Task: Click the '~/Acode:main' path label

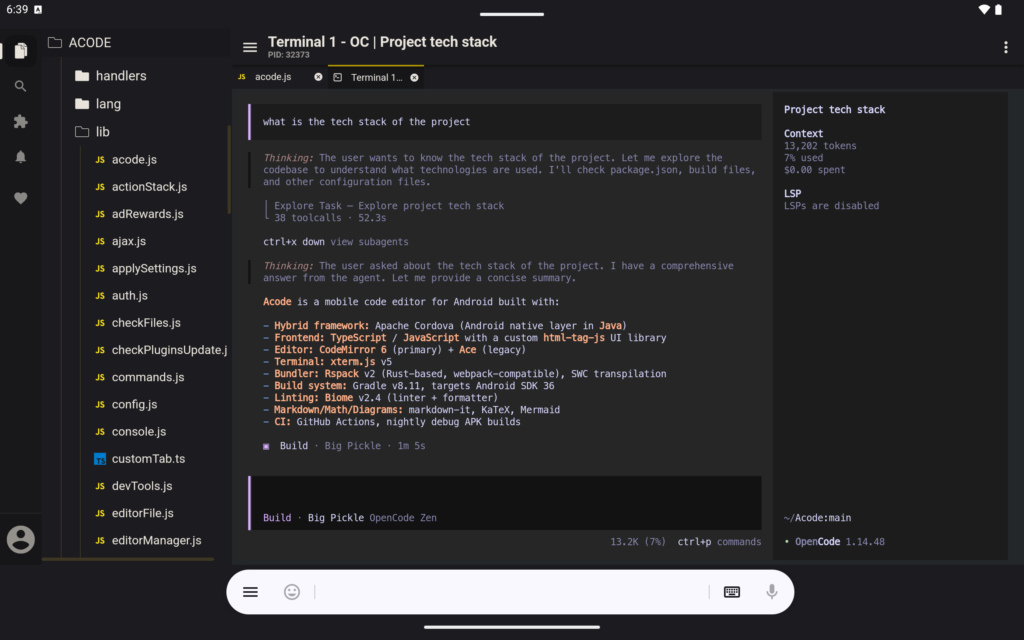Action: (817, 518)
